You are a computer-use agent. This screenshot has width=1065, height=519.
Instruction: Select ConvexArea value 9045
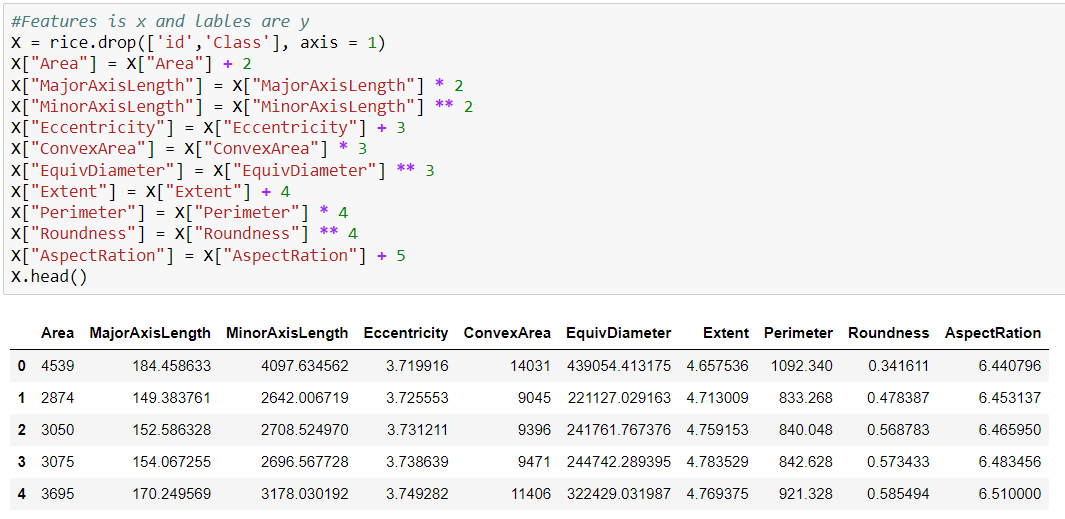coord(535,398)
